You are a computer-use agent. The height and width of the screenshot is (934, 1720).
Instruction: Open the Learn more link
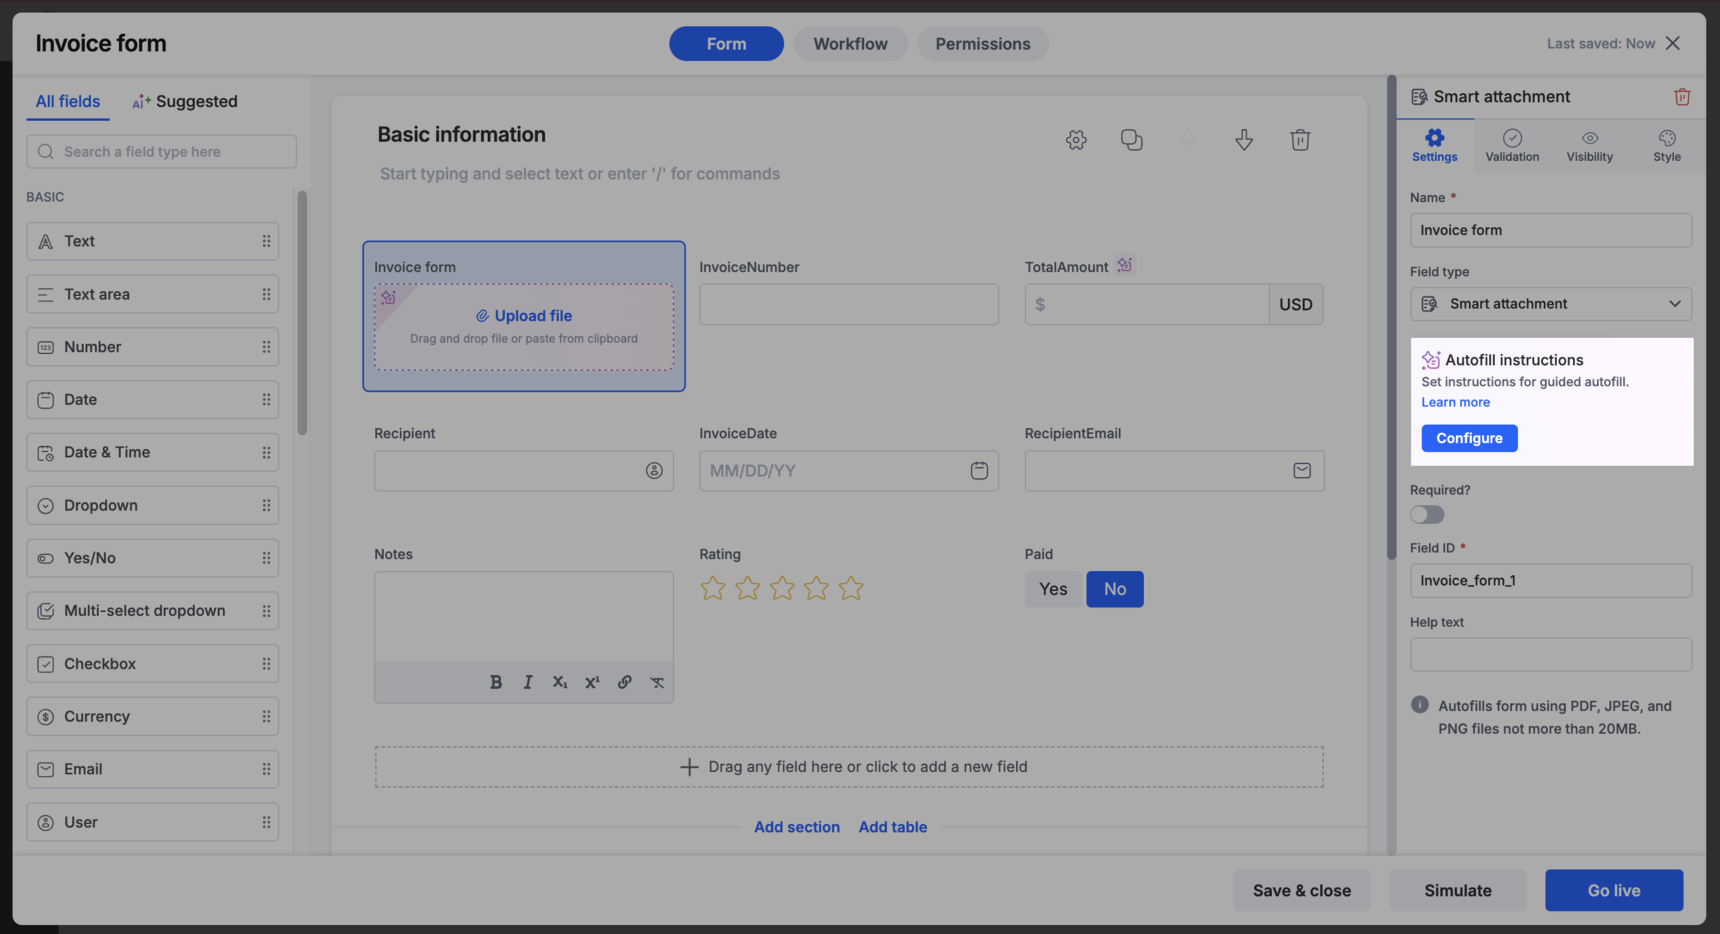(x=1455, y=402)
